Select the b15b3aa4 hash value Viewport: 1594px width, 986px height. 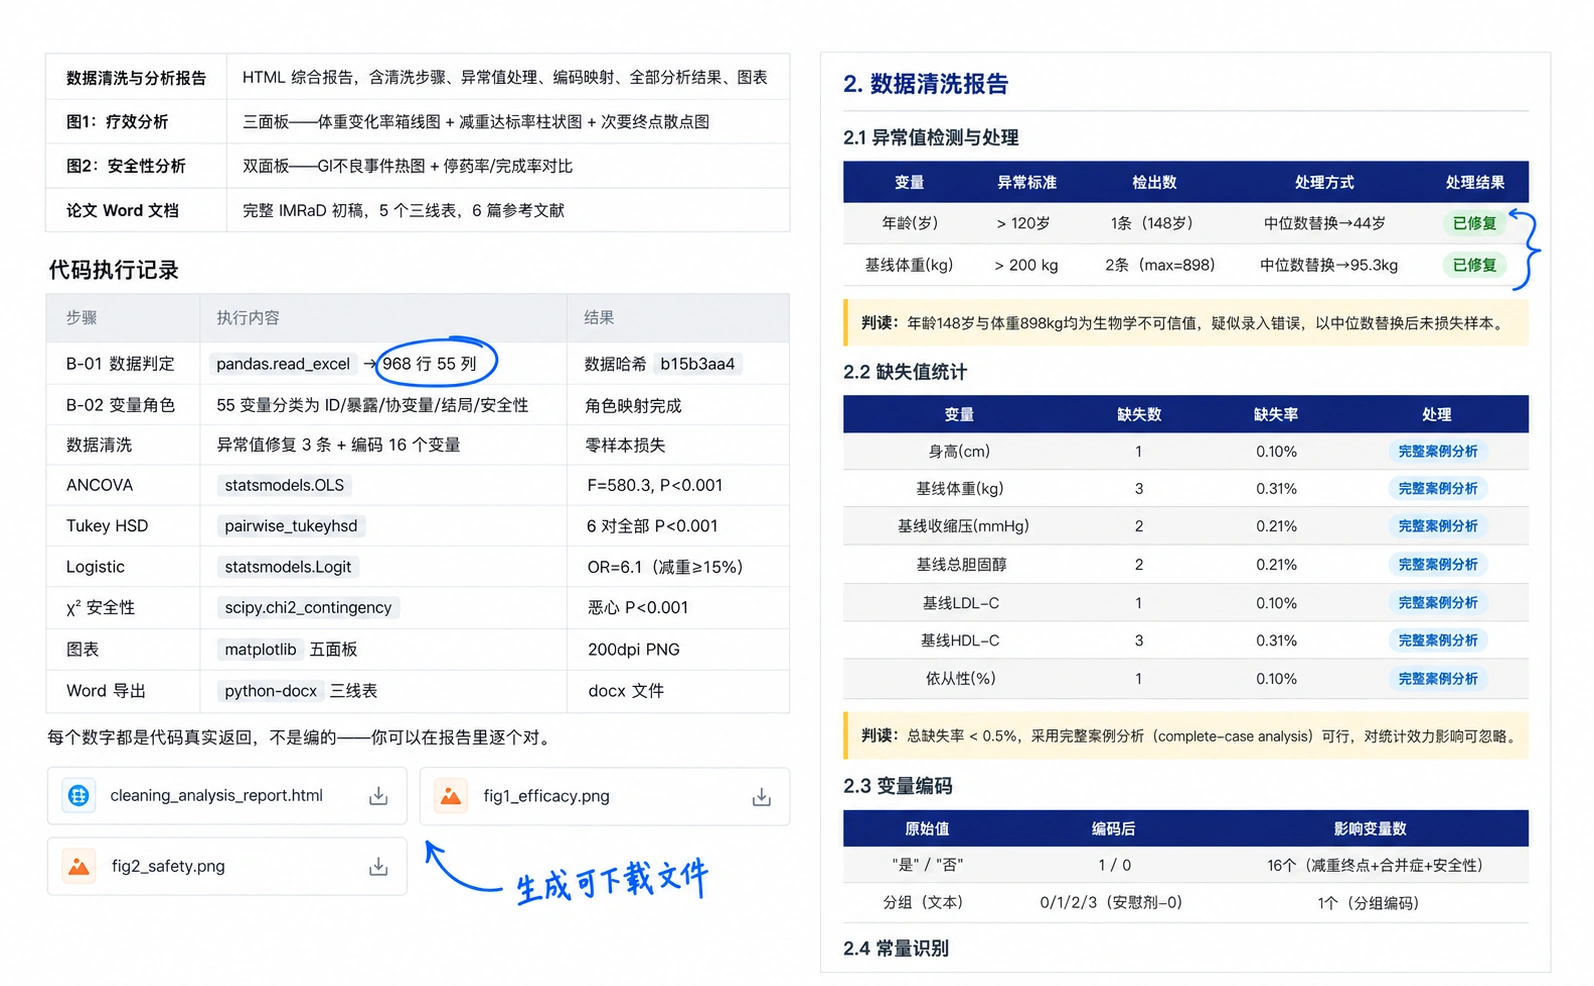coord(697,364)
